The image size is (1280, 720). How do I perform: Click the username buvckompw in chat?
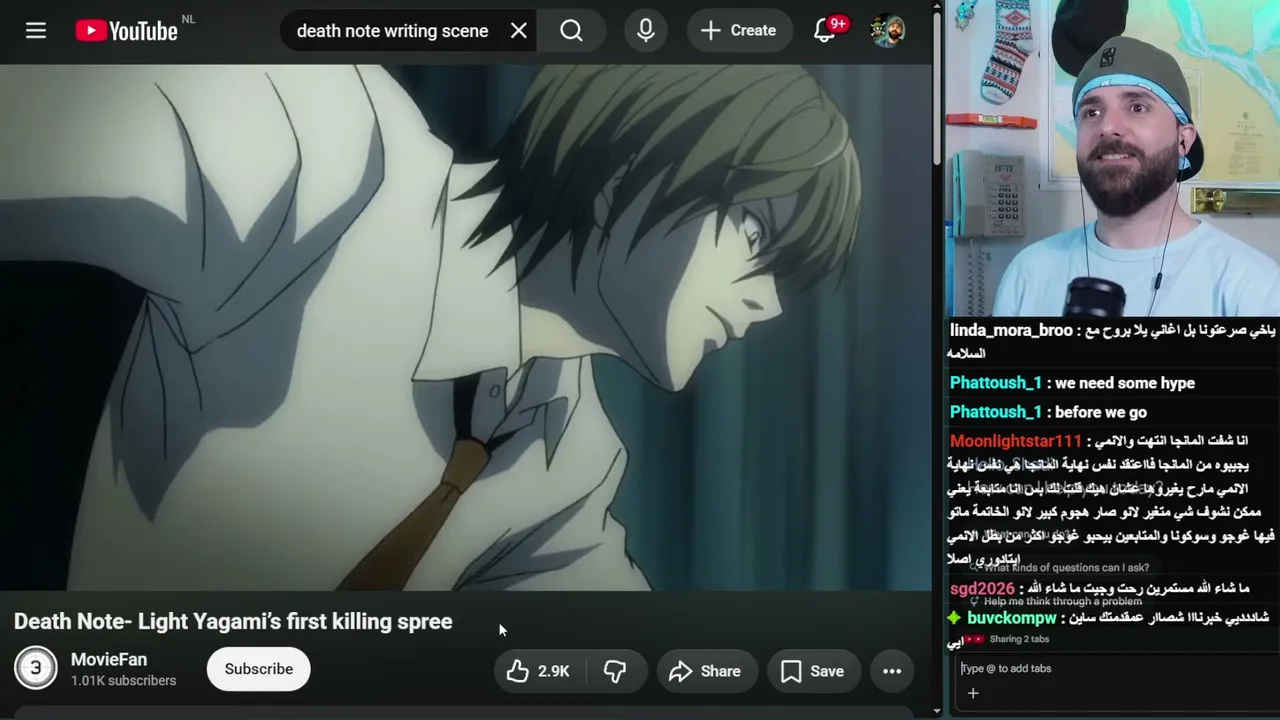[x=1012, y=618]
